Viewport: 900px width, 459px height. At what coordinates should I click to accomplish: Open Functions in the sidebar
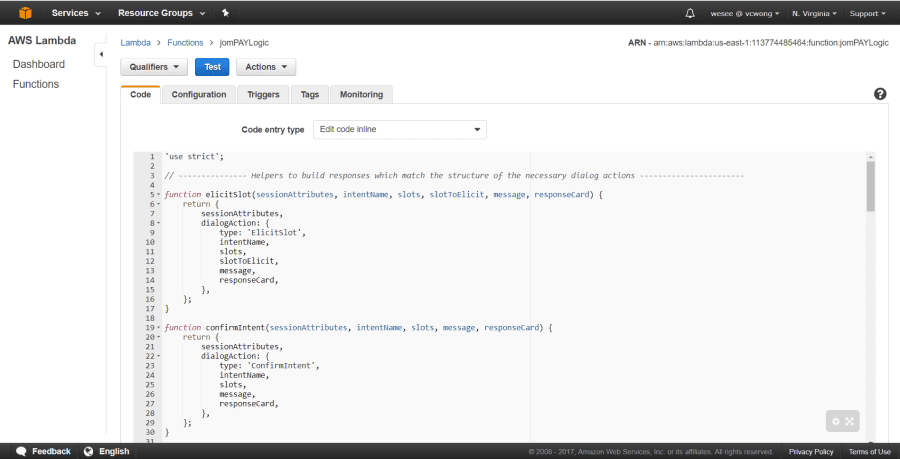36,84
